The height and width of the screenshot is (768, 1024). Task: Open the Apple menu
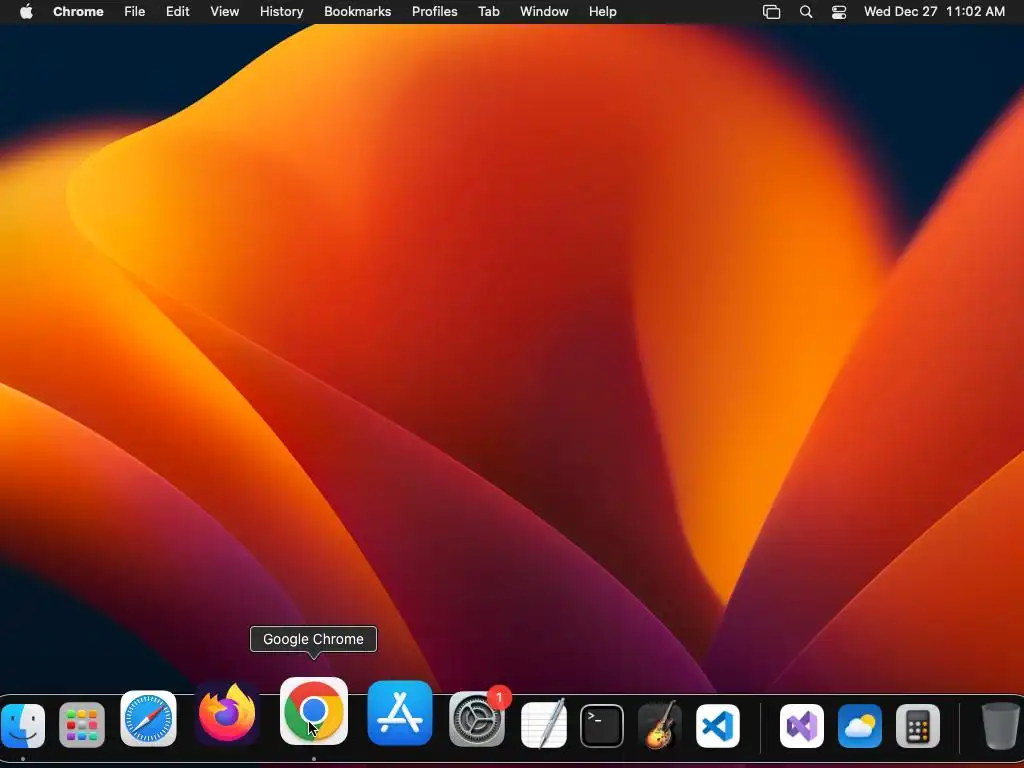point(26,12)
